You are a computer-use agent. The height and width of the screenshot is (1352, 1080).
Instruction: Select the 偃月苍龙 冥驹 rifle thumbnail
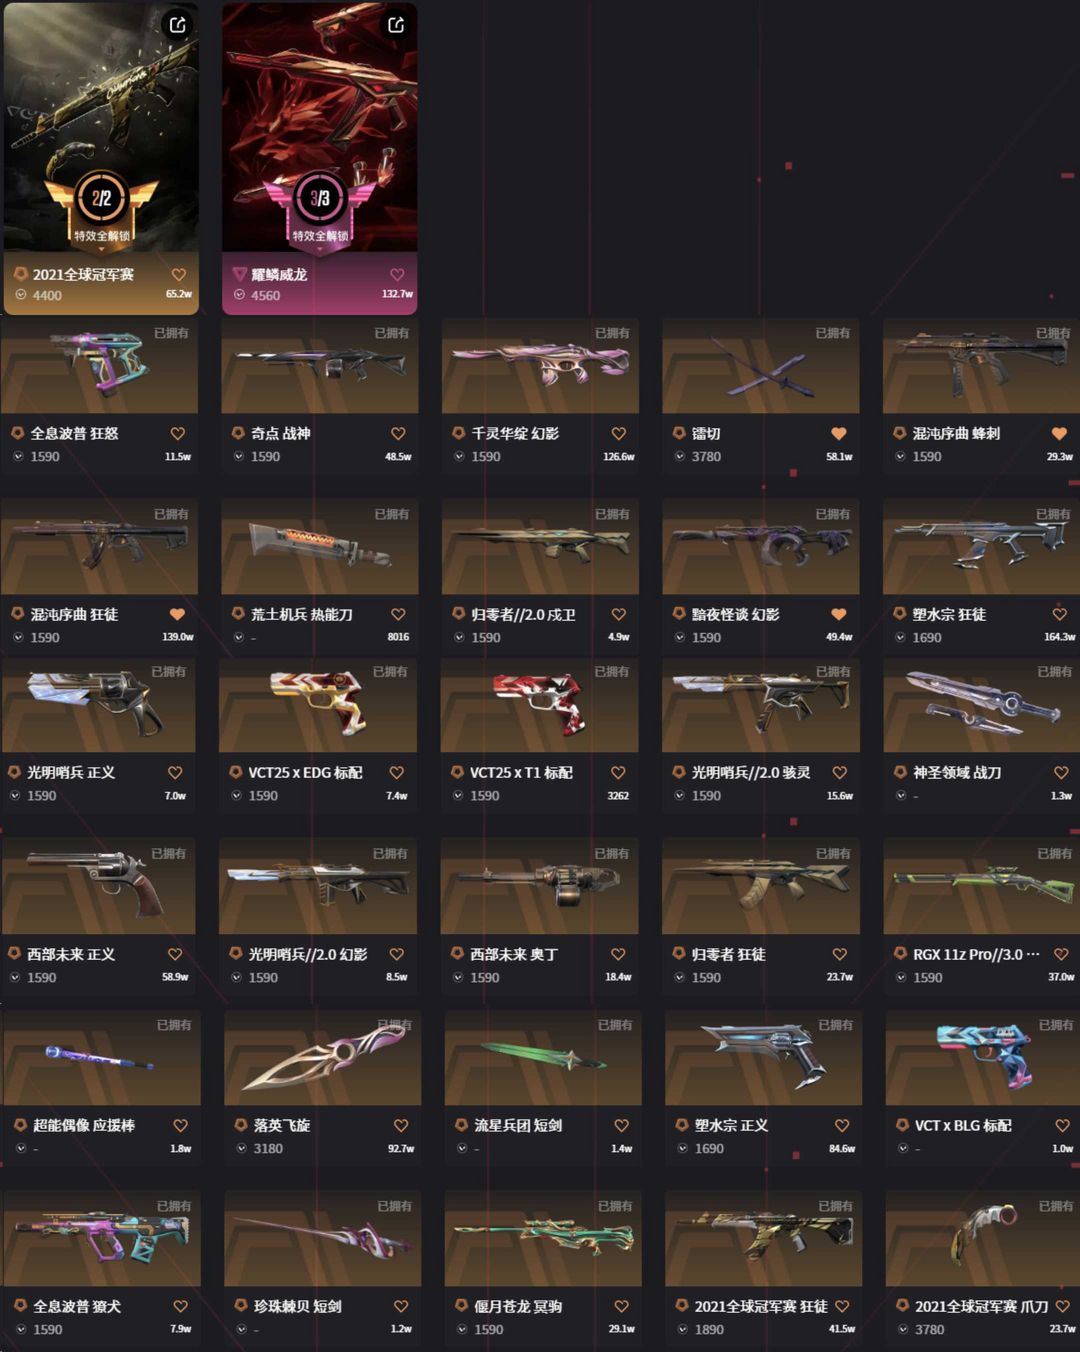[x=543, y=1238]
